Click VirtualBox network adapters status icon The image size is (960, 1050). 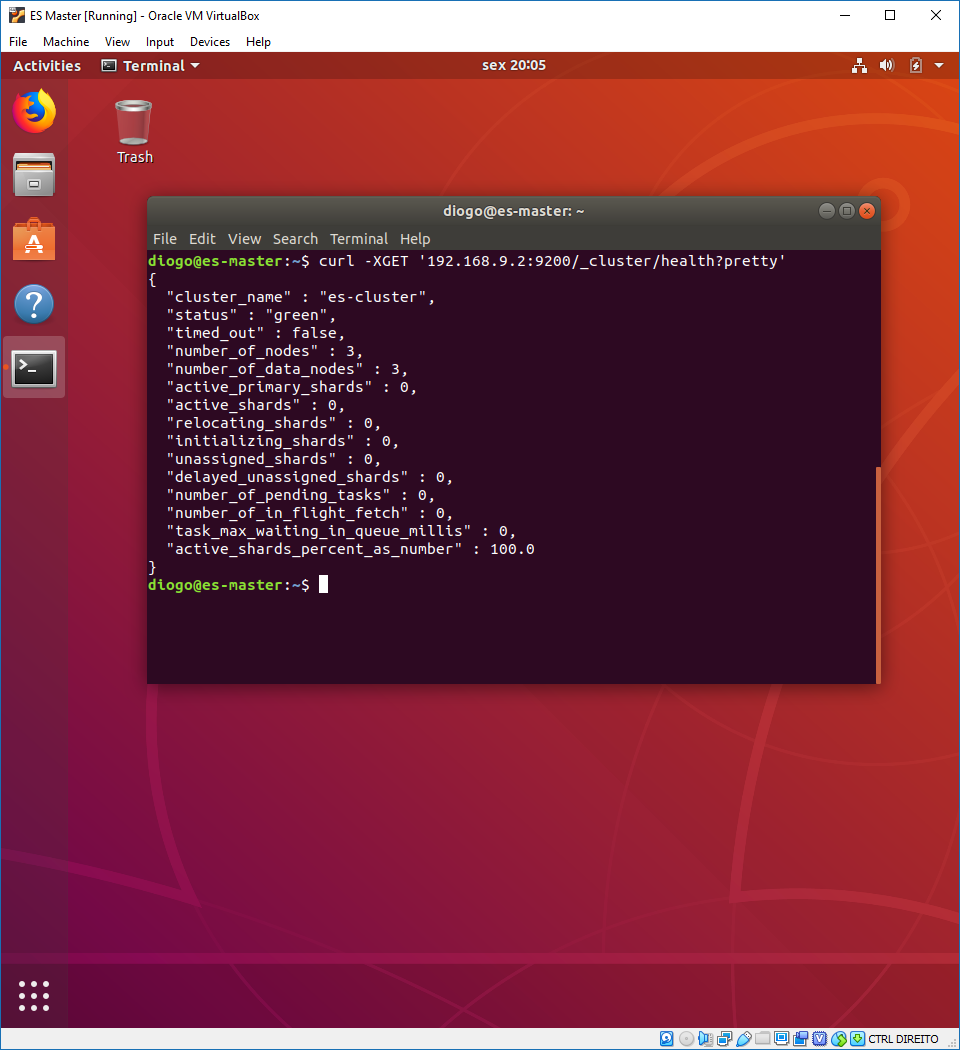pyautogui.click(x=724, y=1039)
